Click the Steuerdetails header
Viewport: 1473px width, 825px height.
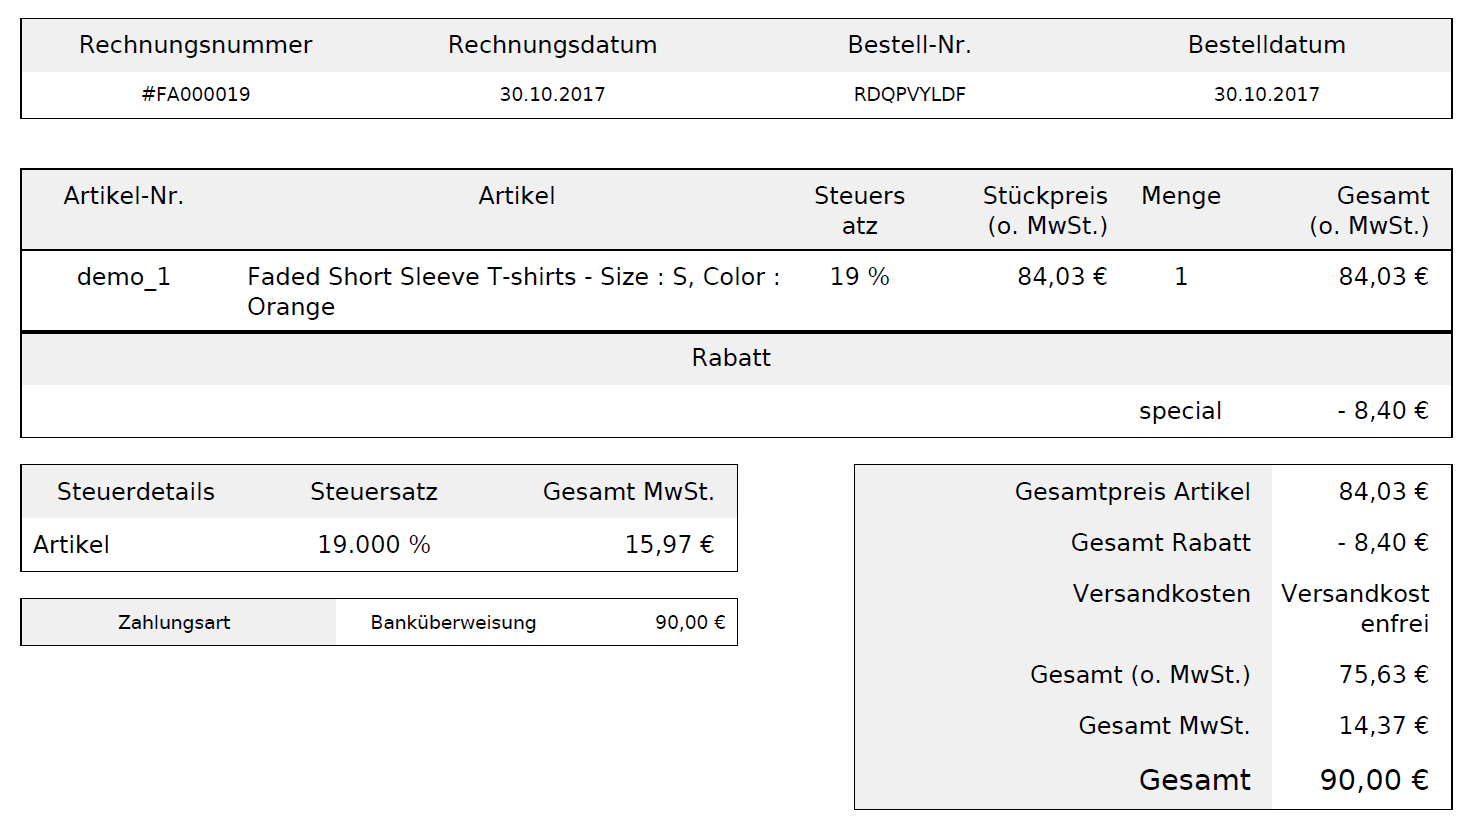tap(136, 492)
